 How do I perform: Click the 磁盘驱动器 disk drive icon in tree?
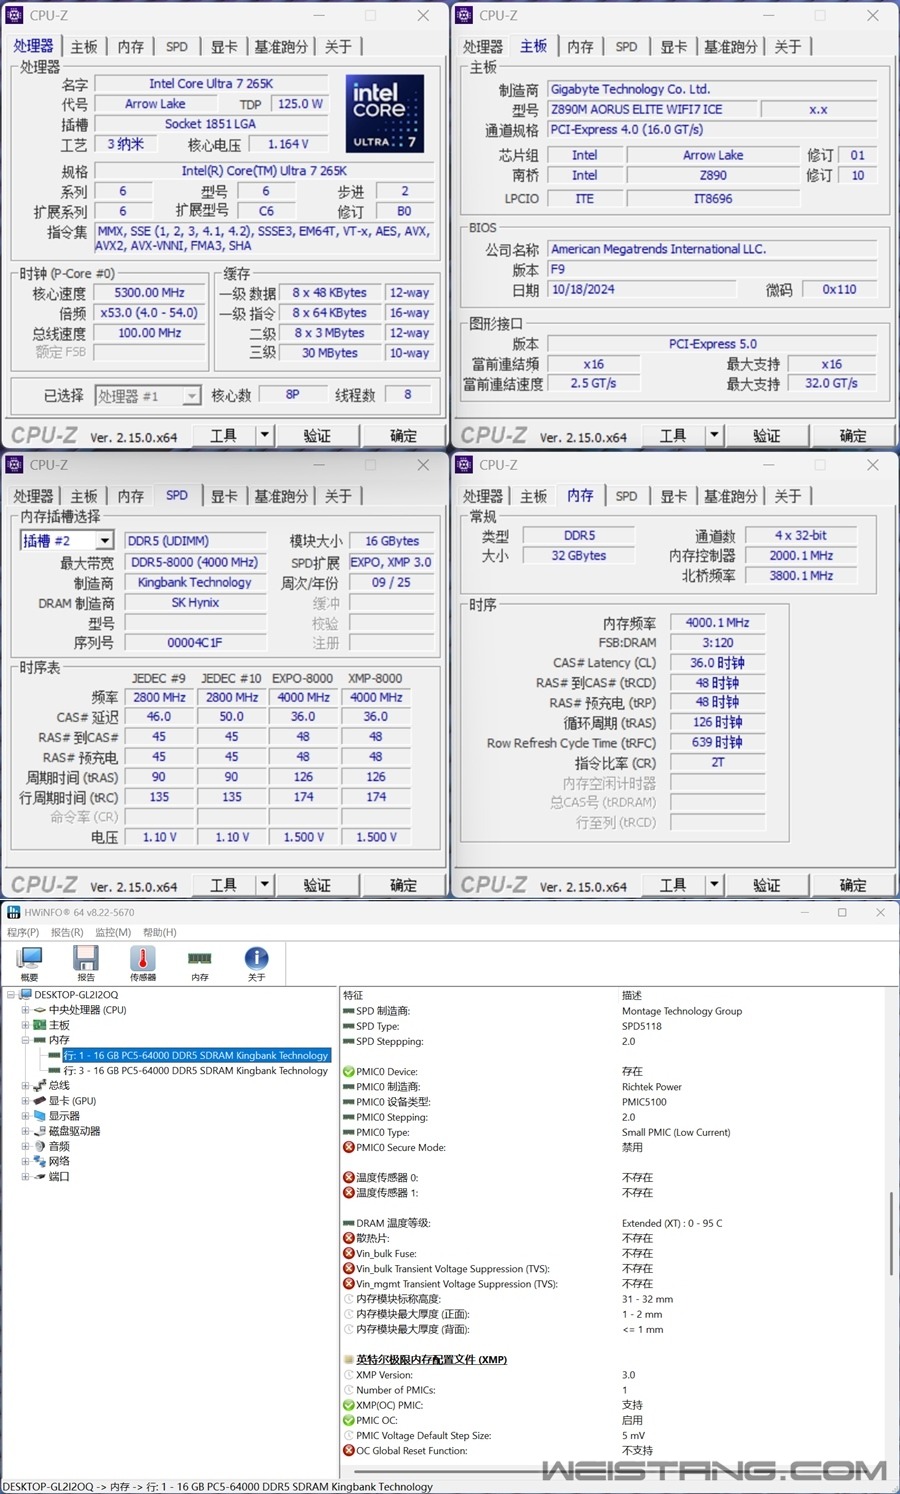point(40,1131)
